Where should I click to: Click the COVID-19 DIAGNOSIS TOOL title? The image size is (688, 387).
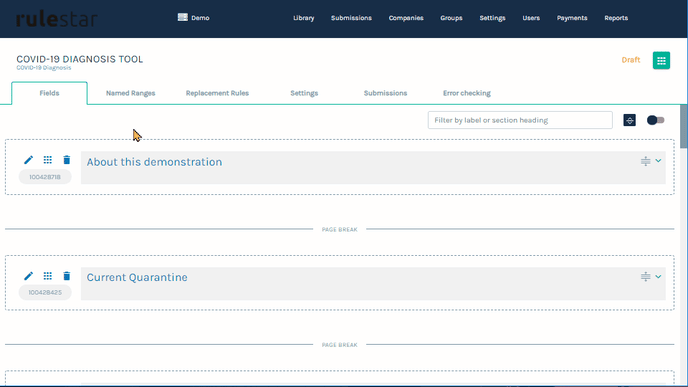[x=79, y=59]
